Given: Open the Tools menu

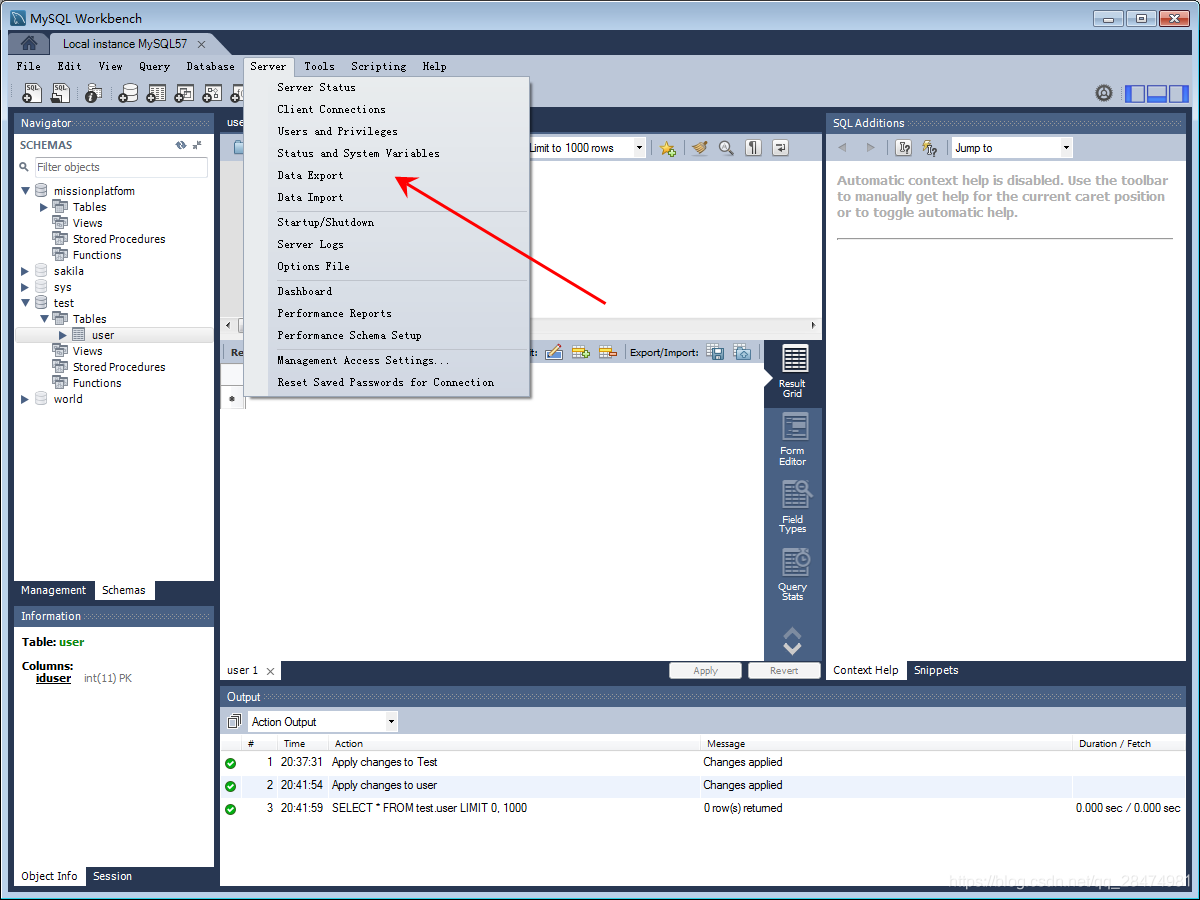Looking at the screenshot, I should pos(320,66).
